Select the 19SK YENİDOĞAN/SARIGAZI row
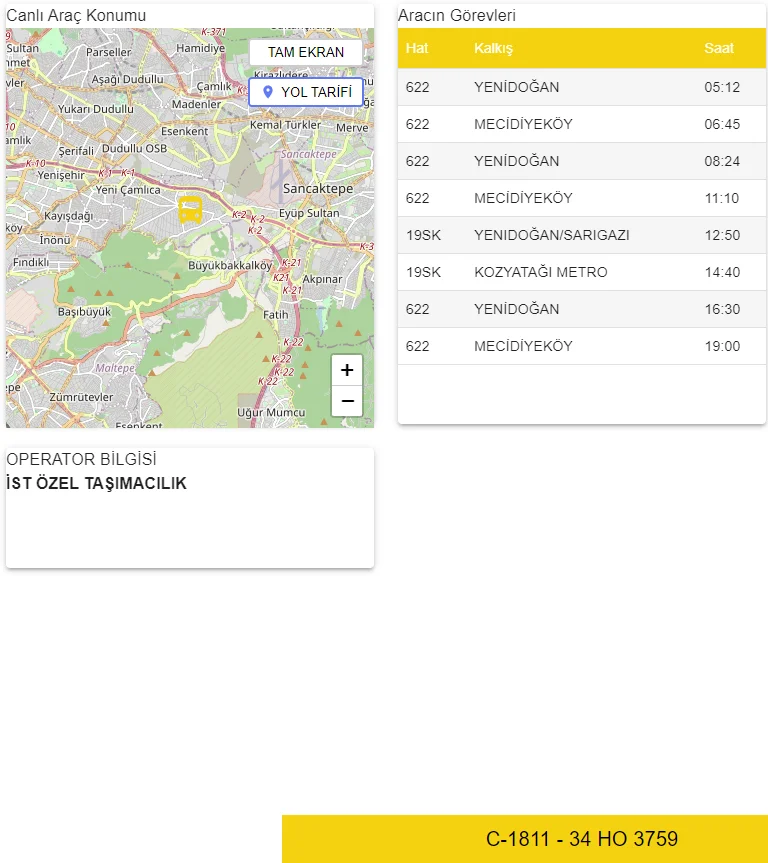This screenshot has width=768, height=863. click(x=581, y=235)
